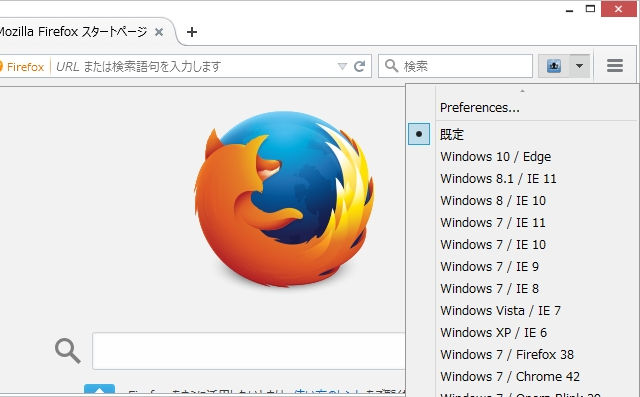This screenshot has height=397, width=640.
Task: Close the Mozilla Firefox start page tab
Action: 159,32
